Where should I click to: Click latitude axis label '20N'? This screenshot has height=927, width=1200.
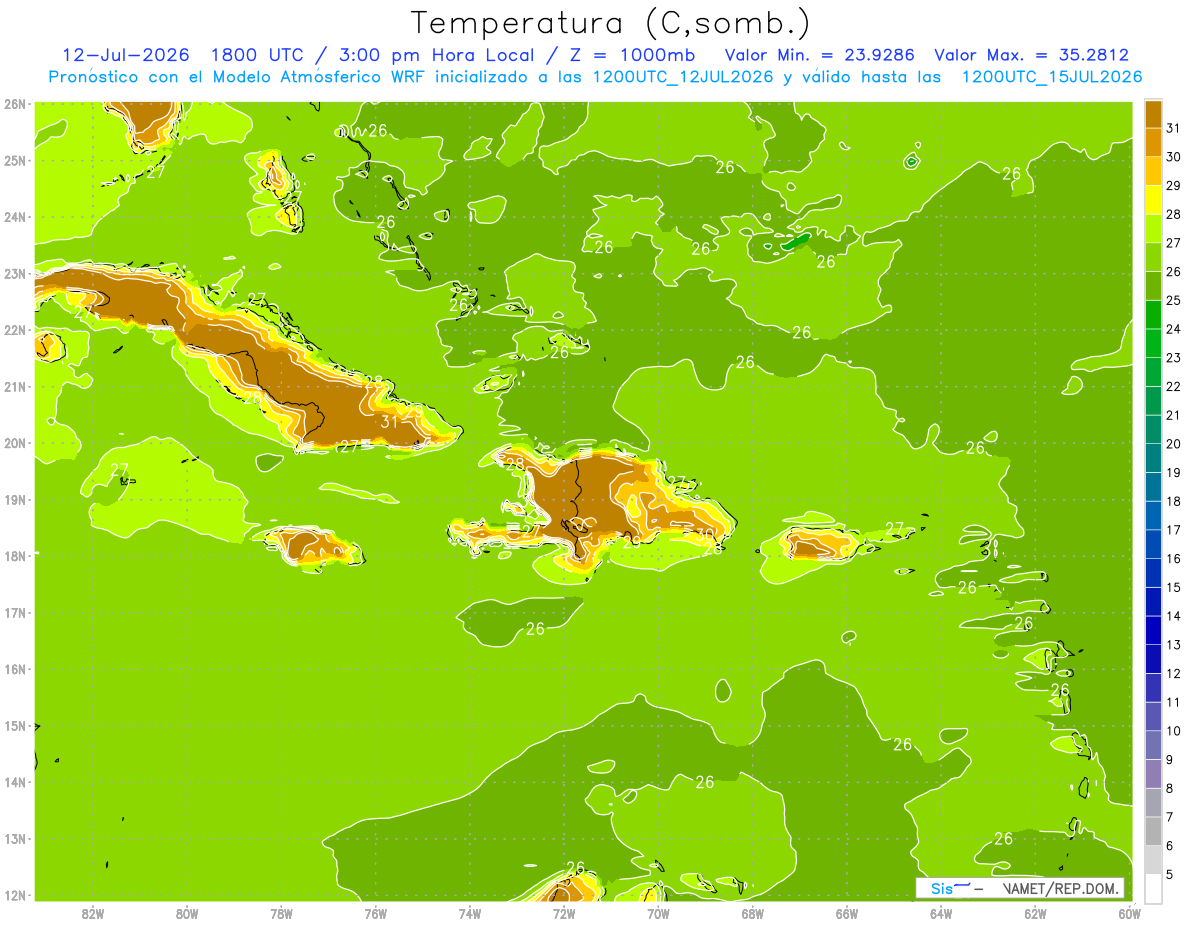pos(14,443)
